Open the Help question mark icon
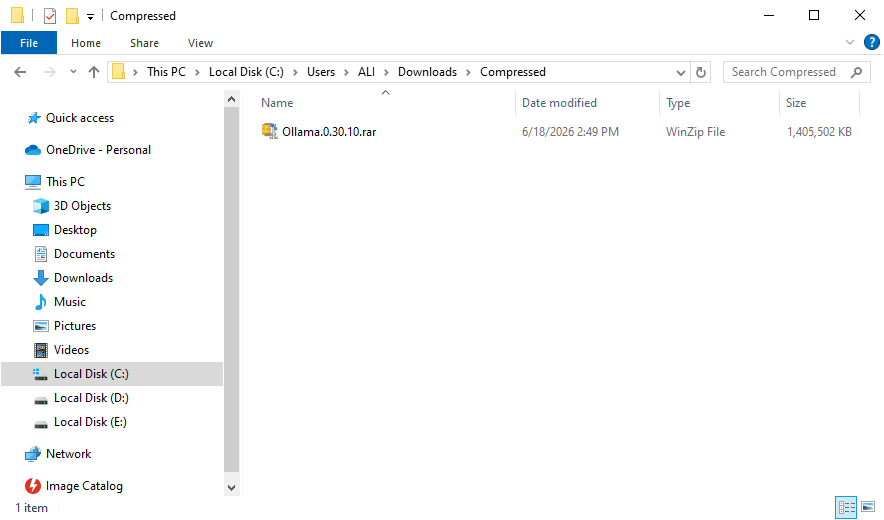This screenshot has width=884, height=520. 871,42
